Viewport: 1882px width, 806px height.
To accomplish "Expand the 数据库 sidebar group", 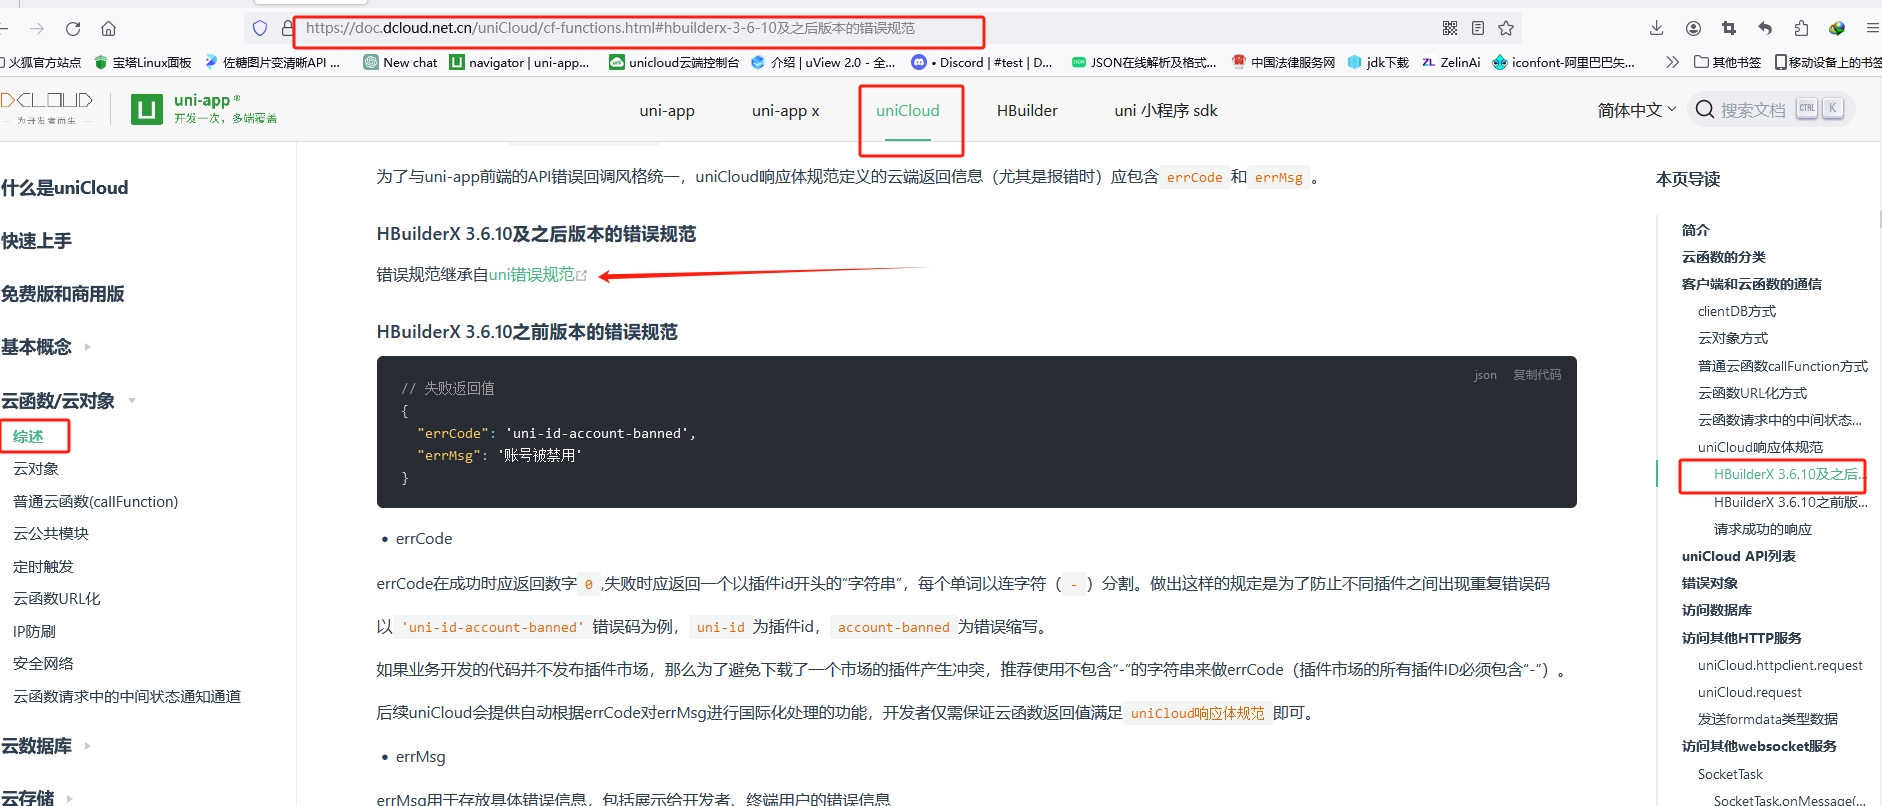I will pos(46,746).
